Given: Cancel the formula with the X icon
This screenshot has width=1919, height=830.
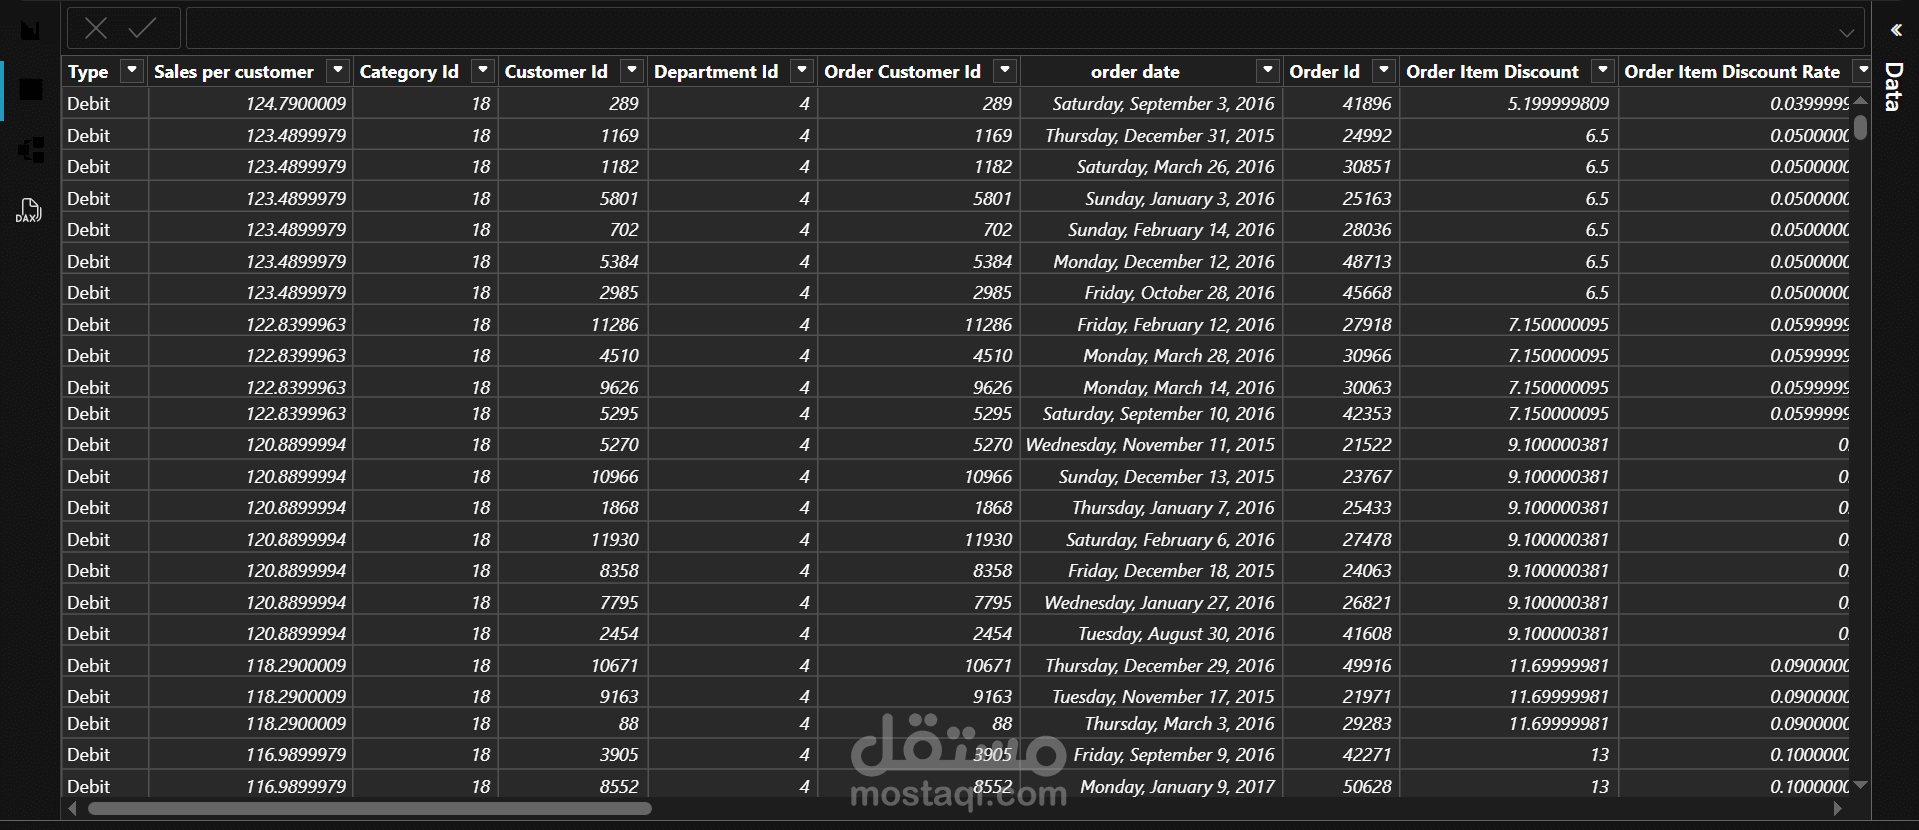Looking at the screenshot, I should pos(96,29).
